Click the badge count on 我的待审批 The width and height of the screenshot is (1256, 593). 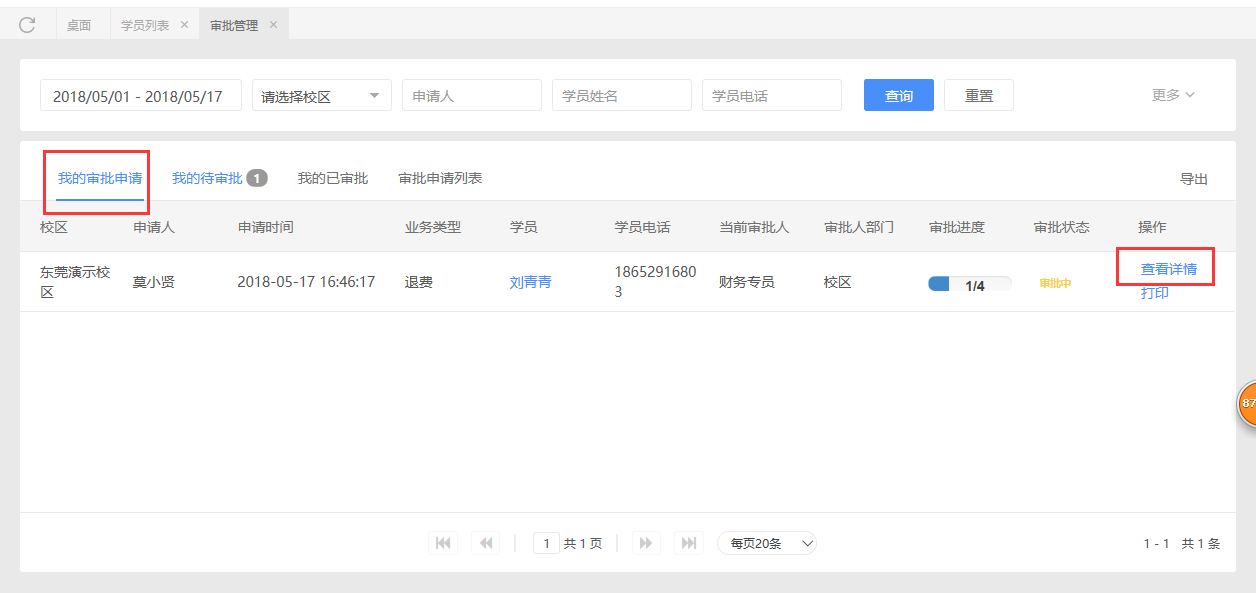(257, 178)
